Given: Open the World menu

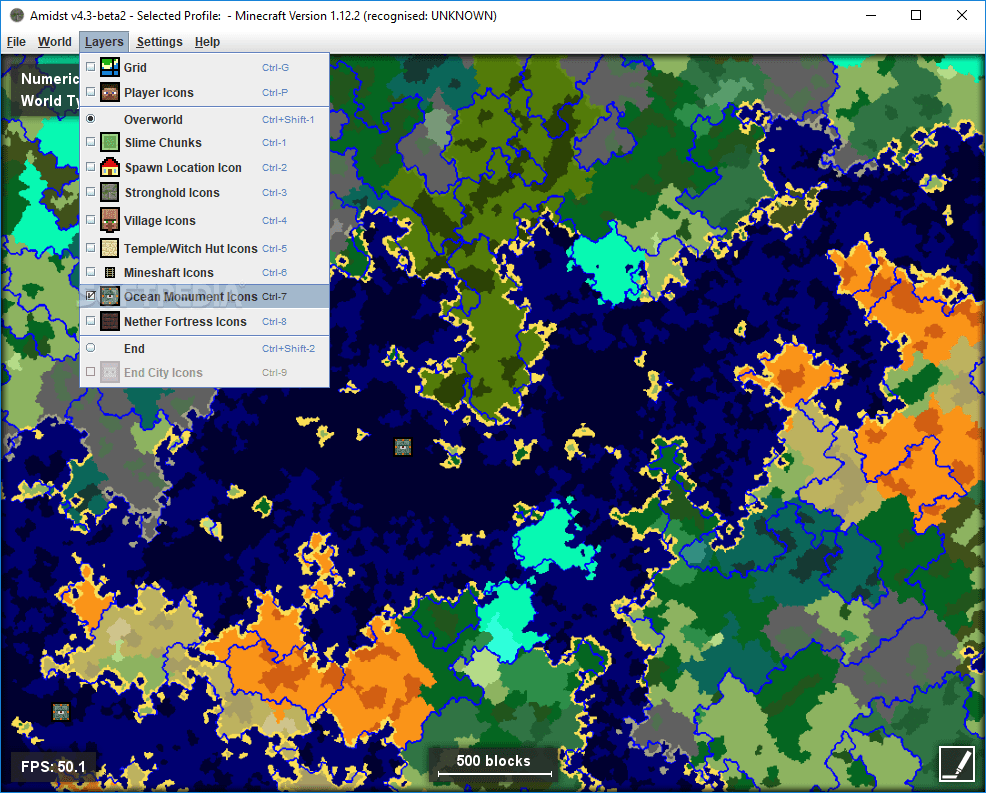Looking at the screenshot, I should [55, 42].
